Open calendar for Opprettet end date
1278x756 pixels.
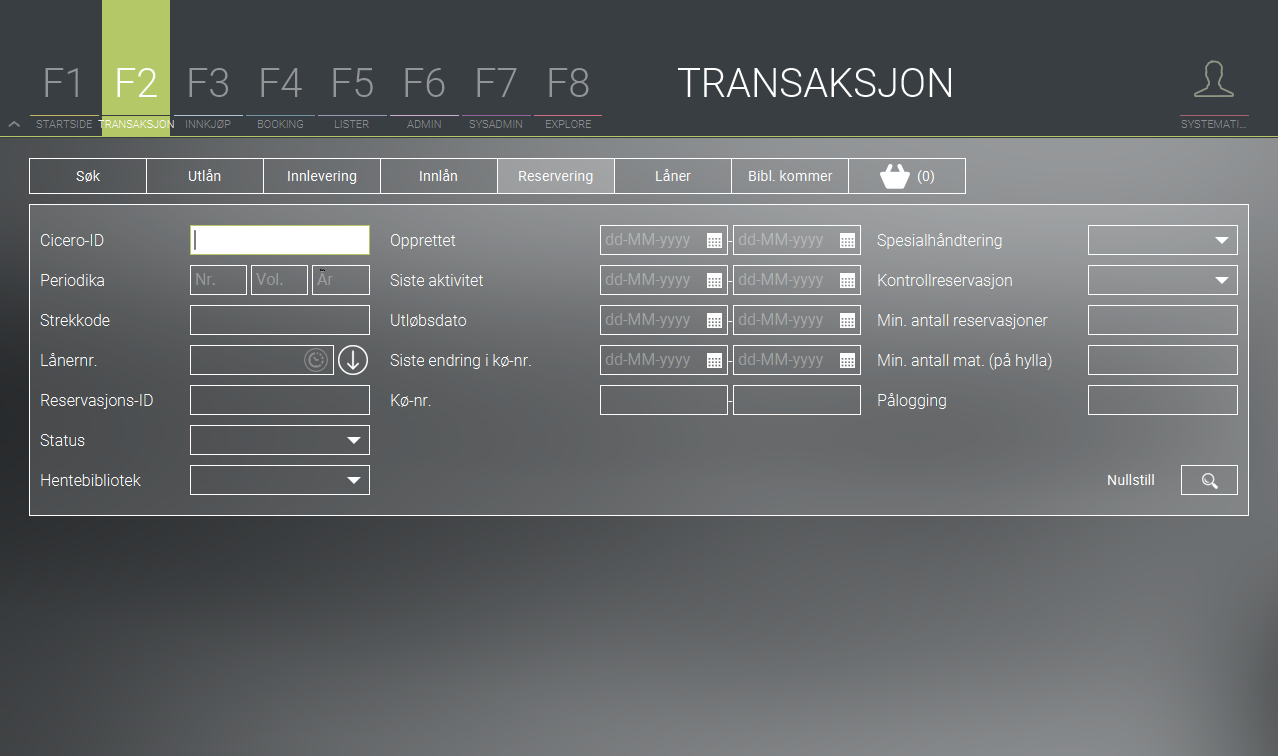847,240
